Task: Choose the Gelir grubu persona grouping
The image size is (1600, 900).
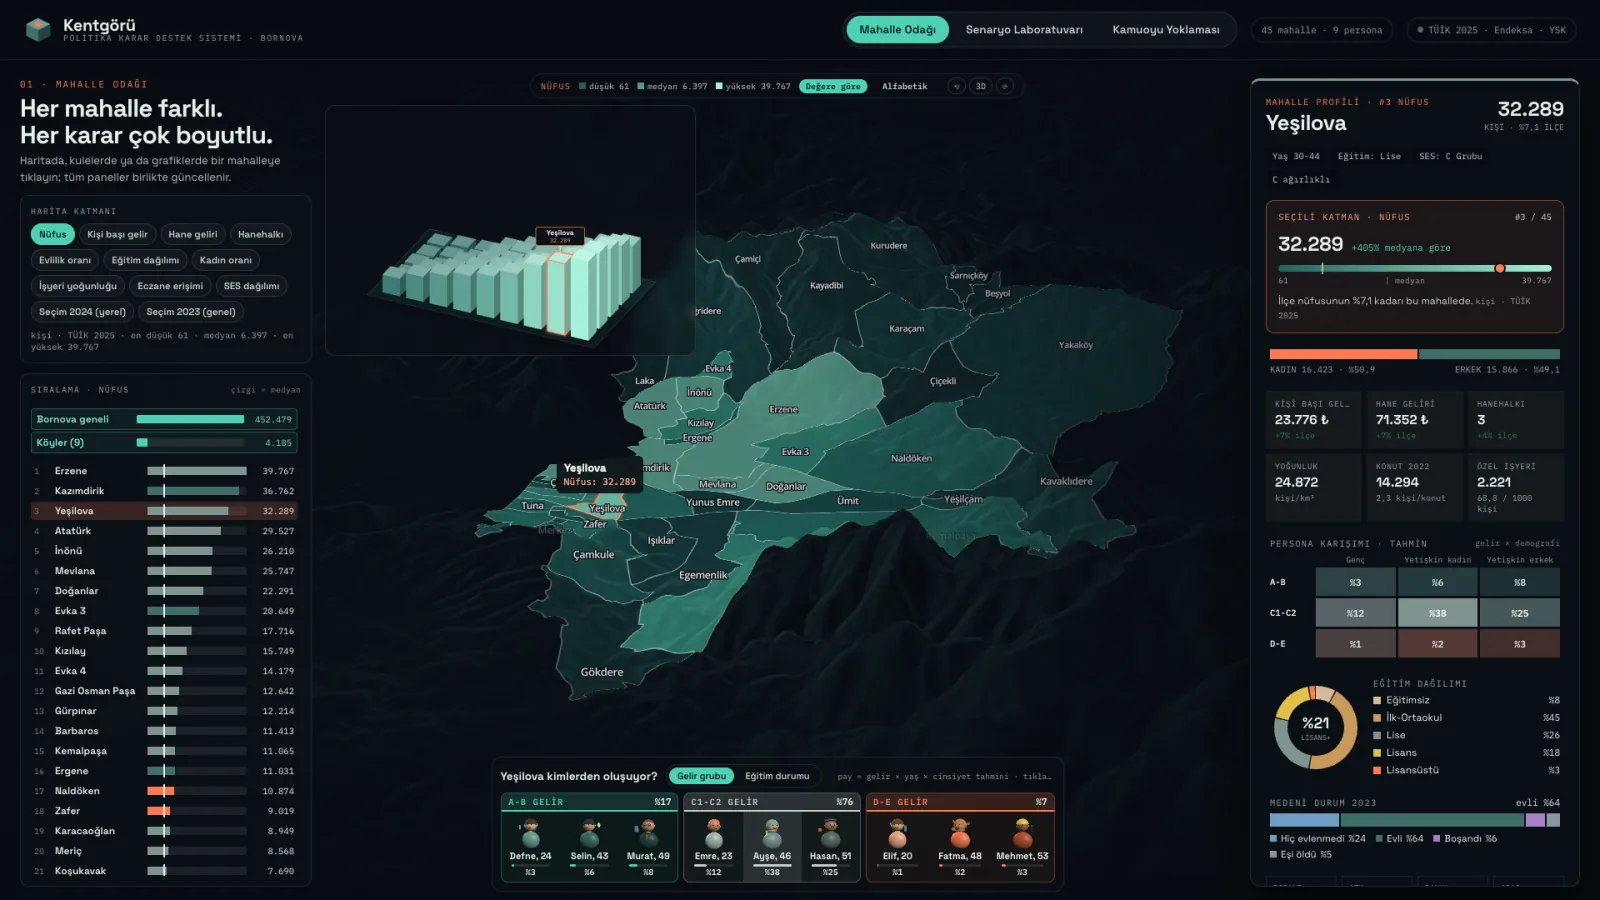Action: [x=701, y=776]
